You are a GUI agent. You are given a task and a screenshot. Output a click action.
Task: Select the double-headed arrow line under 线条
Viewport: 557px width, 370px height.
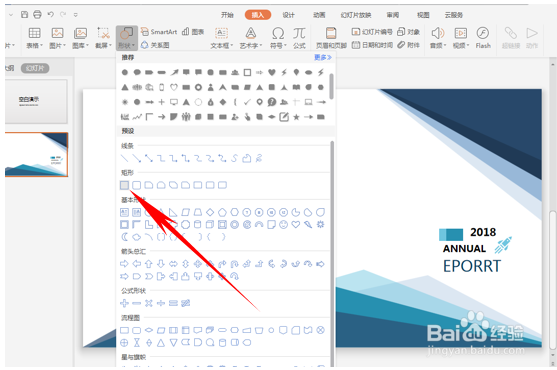149,158
